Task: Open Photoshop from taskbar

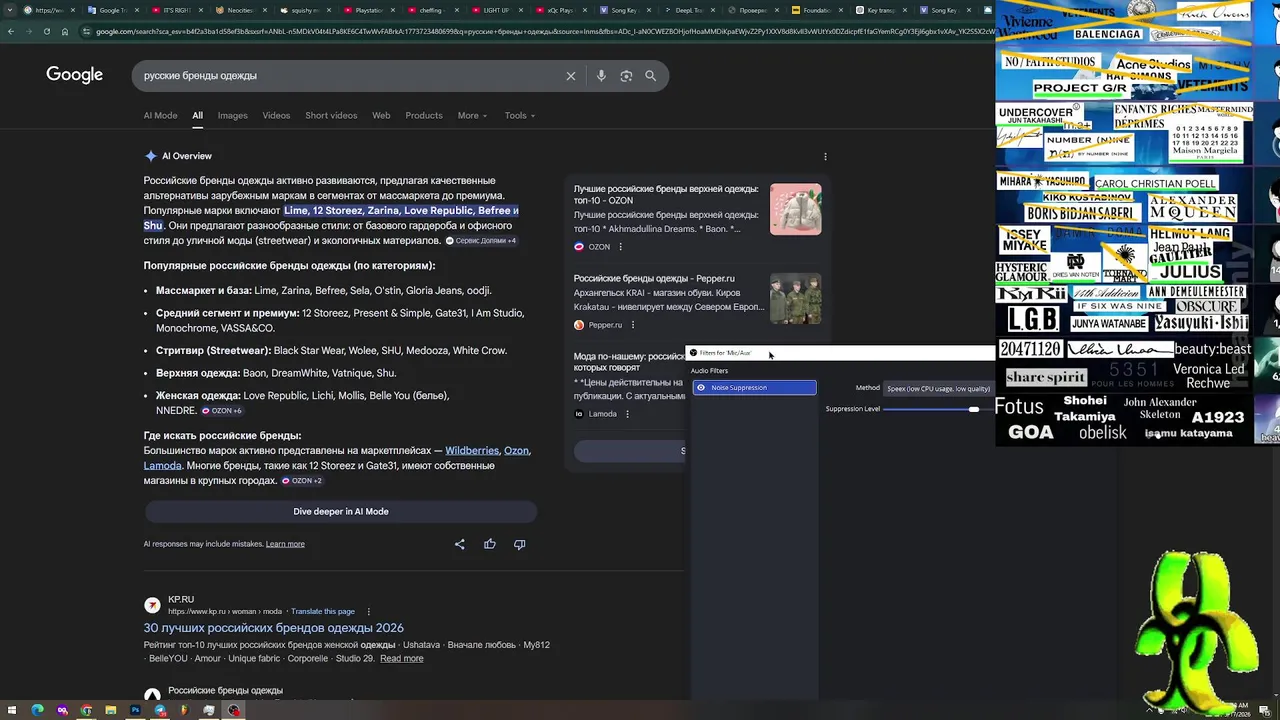Action: click(x=135, y=710)
